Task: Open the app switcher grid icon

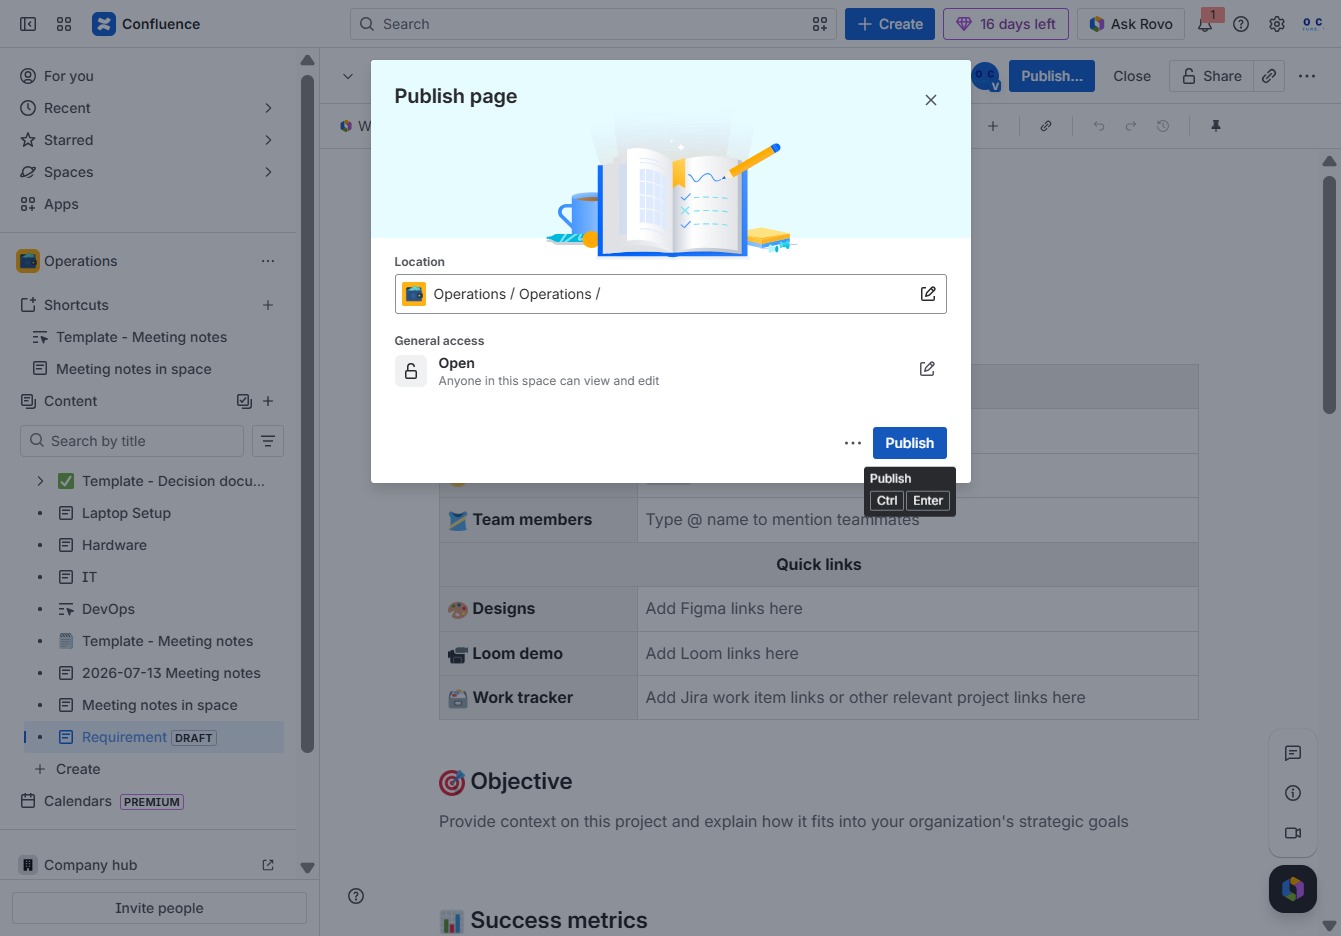Action: [x=64, y=24]
